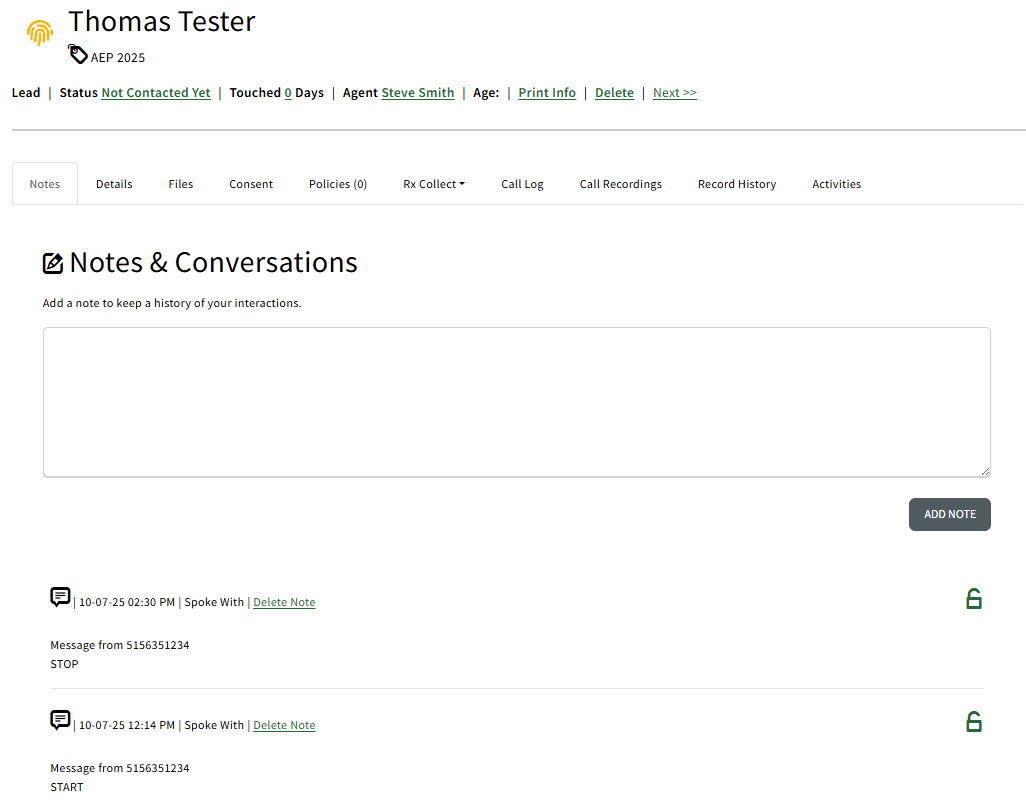Open the Rx Collect dropdown
Image resolution: width=1026 pixels, height=807 pixels.
click(433, 183)
